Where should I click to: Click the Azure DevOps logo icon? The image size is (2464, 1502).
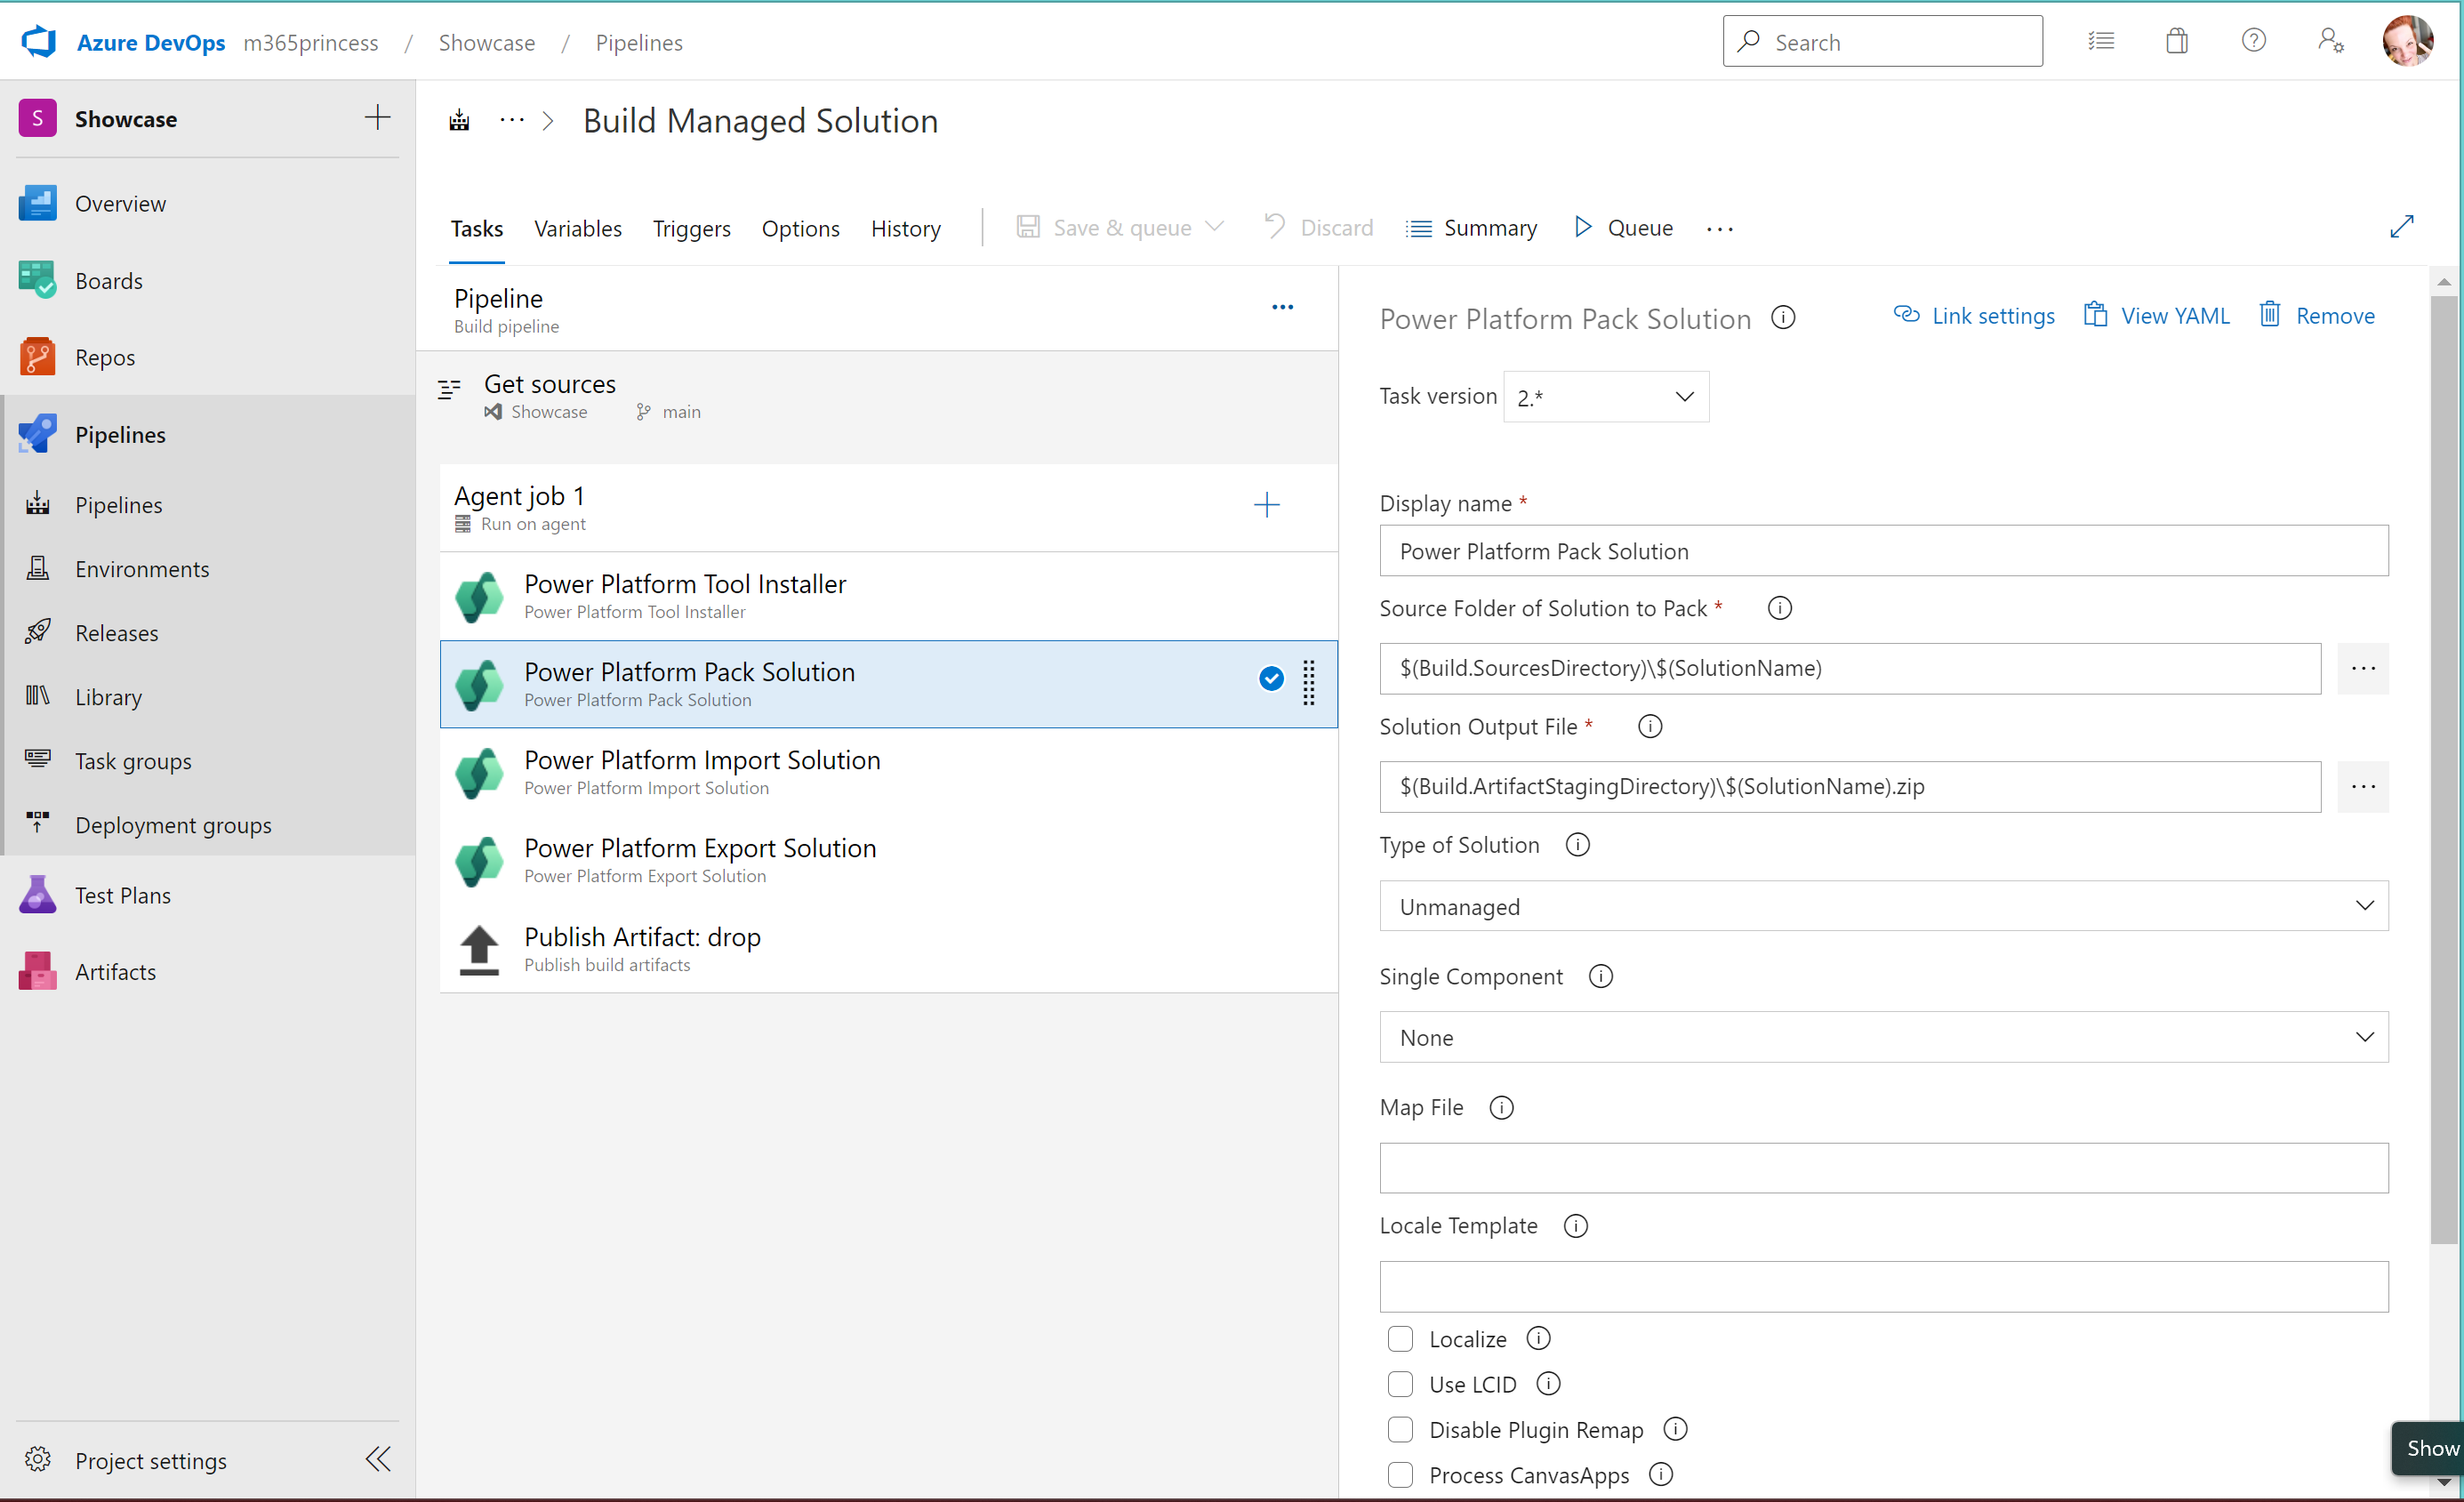[x=39, y=42]
